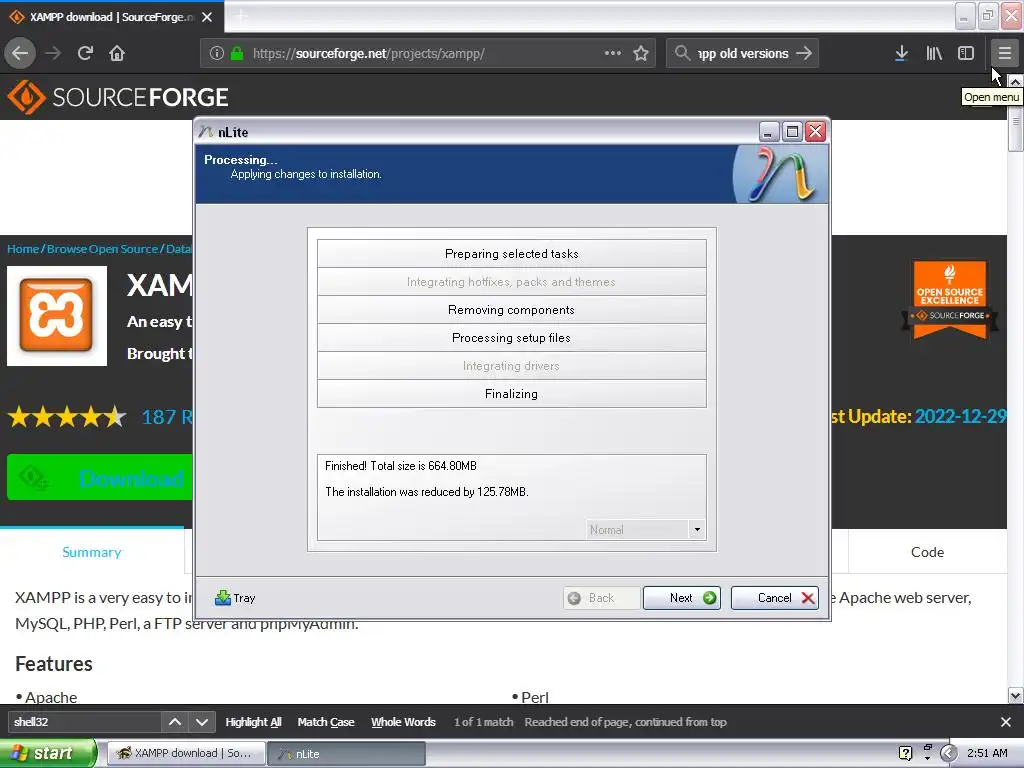
Task: Cancel the nLite wizard
Action: (775, 598)
